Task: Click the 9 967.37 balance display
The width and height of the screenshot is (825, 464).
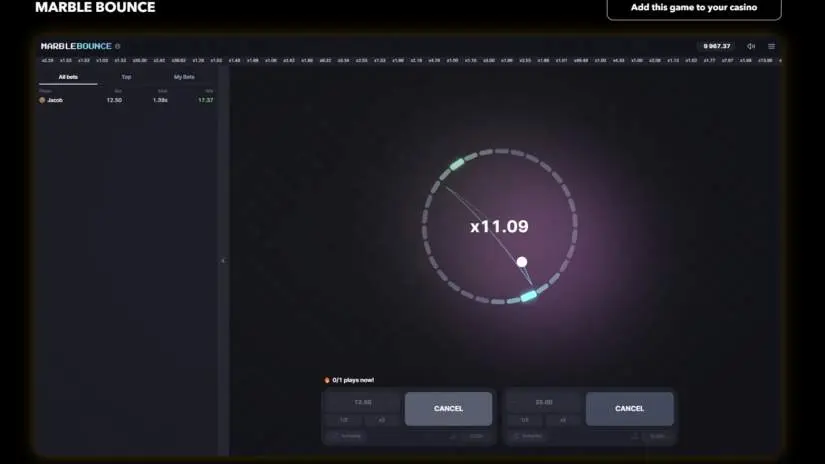Action: [x=717, y=46]
